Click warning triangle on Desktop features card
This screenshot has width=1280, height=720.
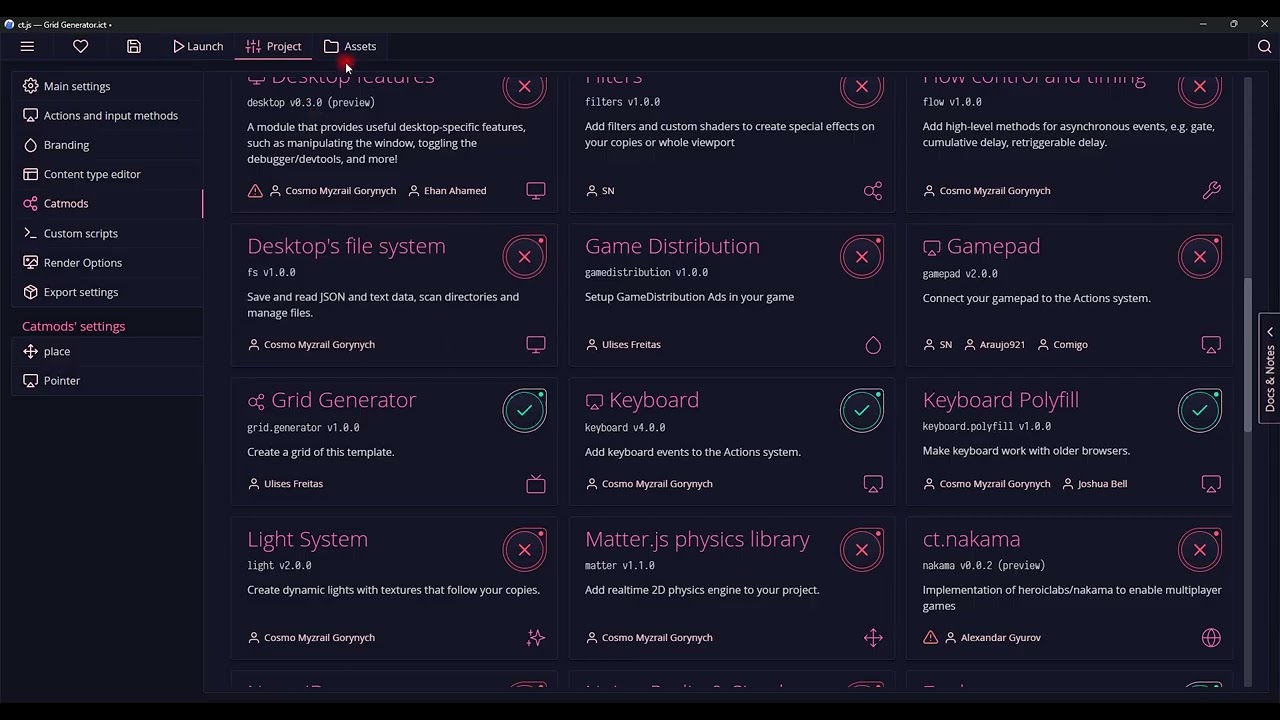255,190
